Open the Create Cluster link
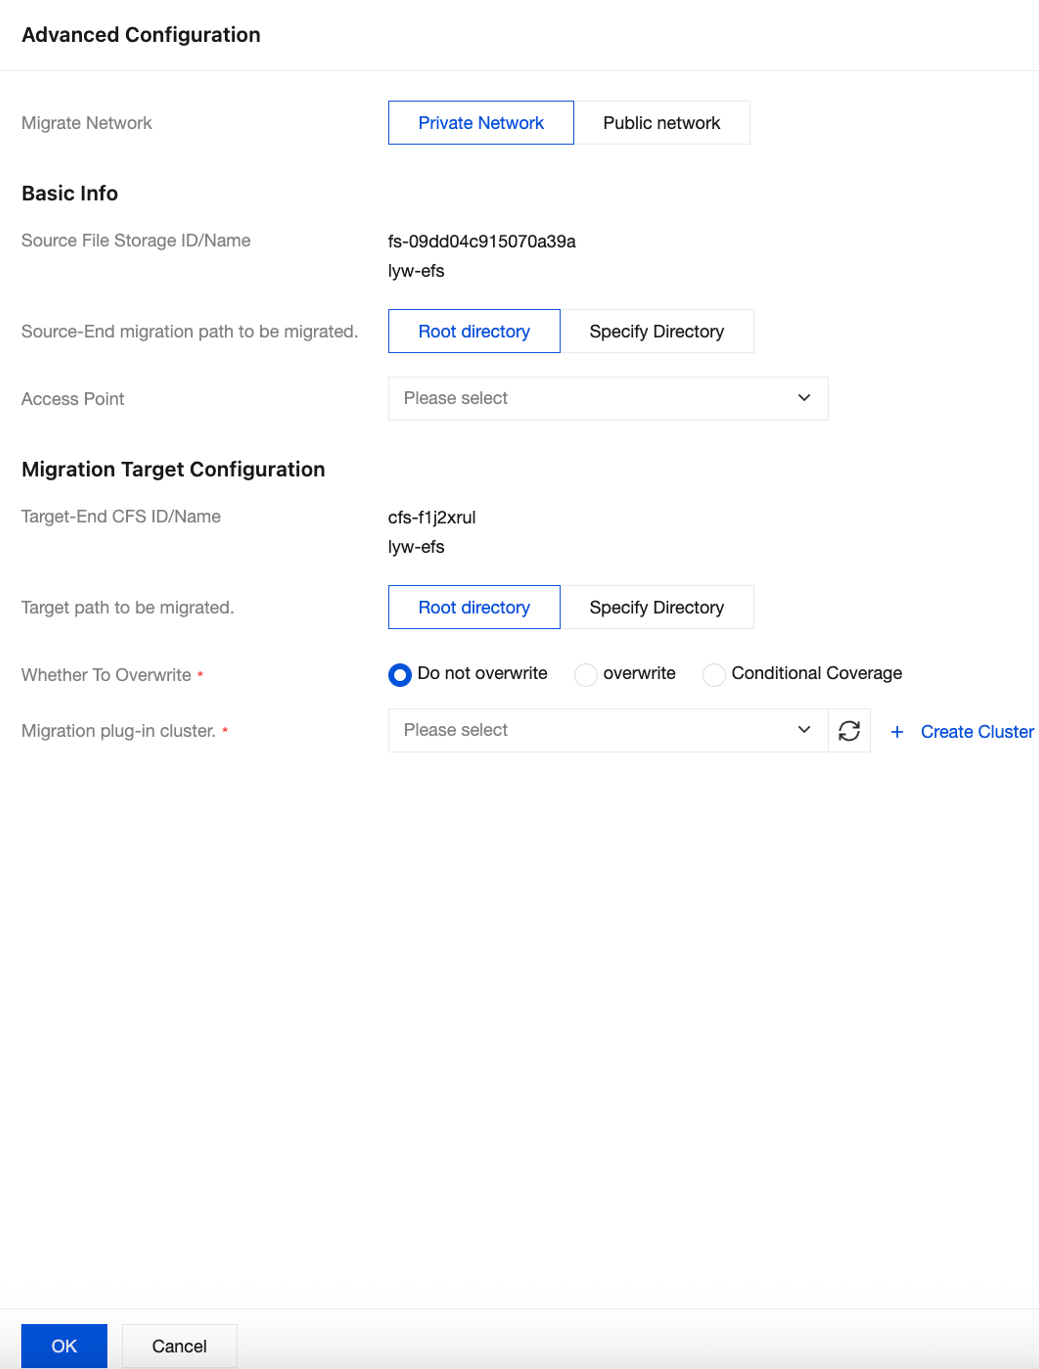Viewport: 1039px width, 1369px height. pyautogui.click(x=977, y=732)
